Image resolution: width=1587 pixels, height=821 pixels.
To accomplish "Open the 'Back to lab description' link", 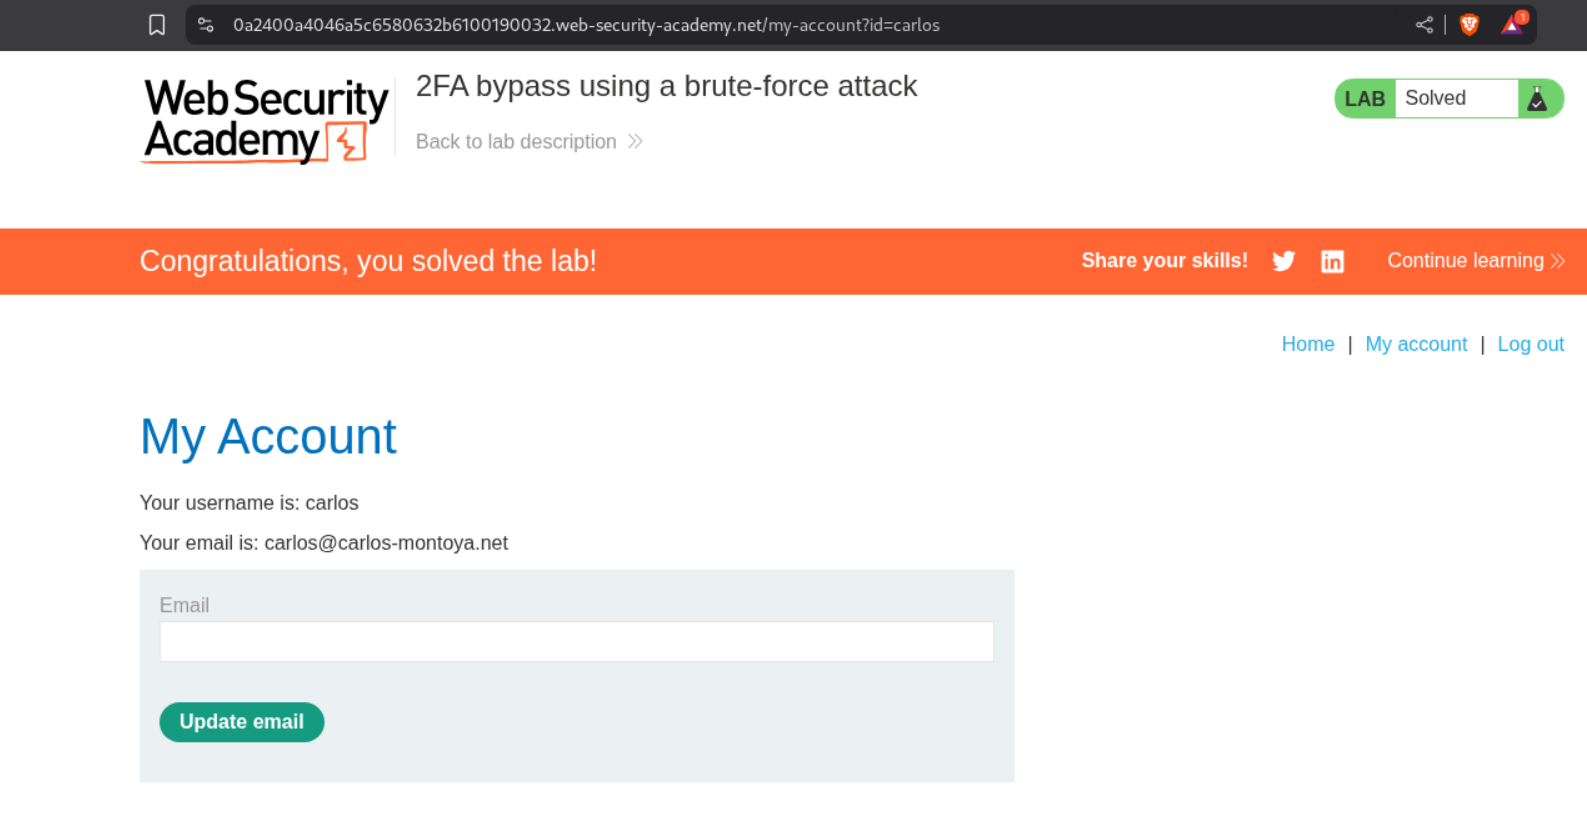I will 516,142.
